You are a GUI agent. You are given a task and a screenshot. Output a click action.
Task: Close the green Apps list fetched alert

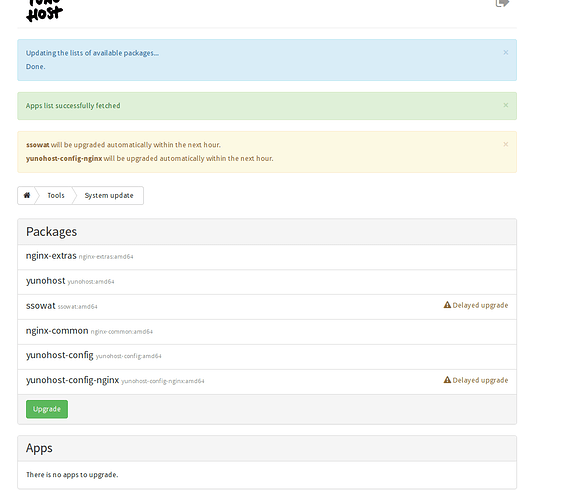click(x=506, y=105)
